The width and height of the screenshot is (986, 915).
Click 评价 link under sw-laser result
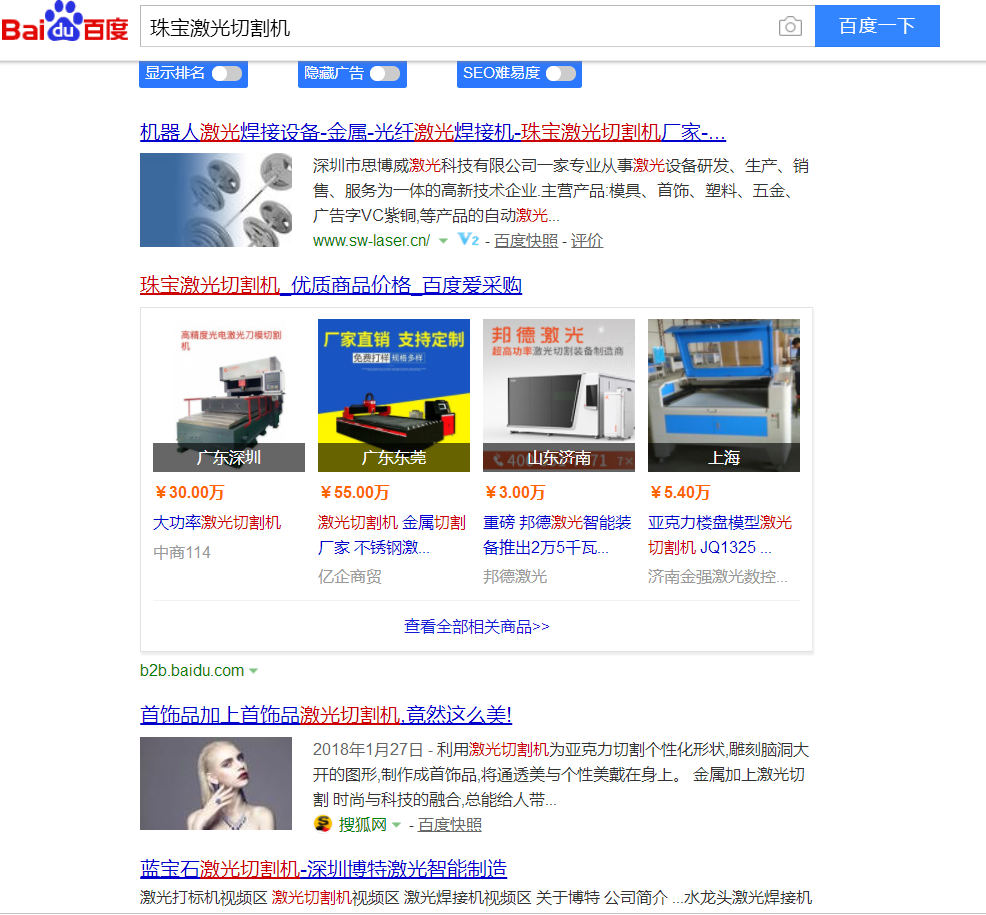[x=587, y=241]
